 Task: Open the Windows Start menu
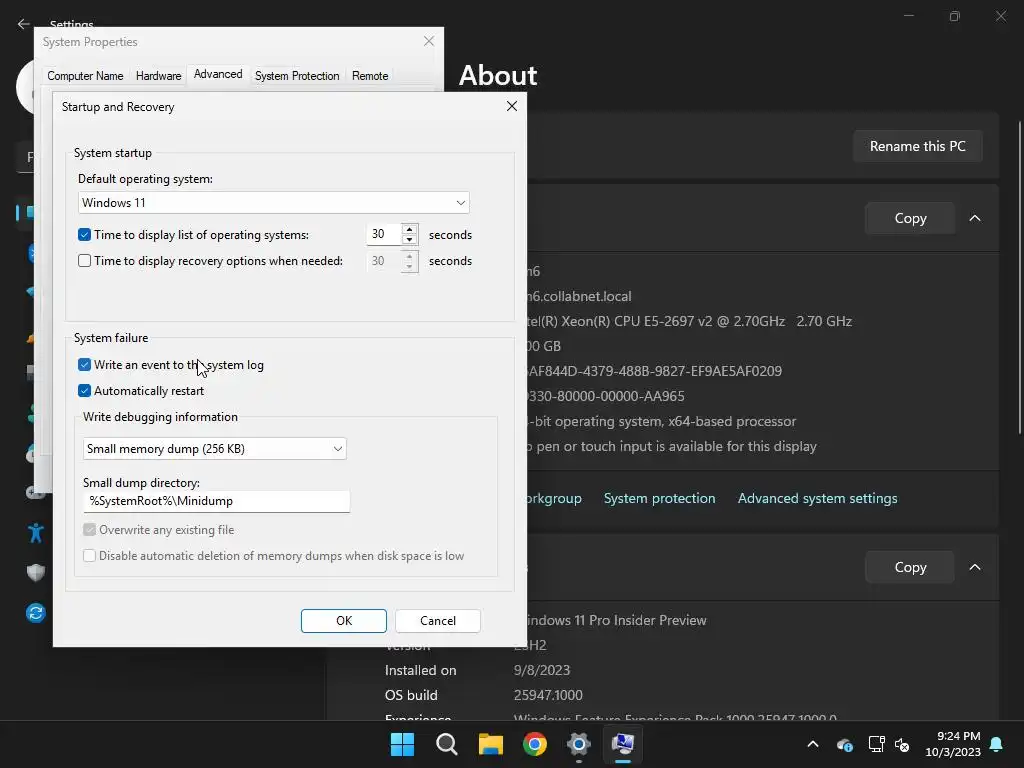[402, 744]
